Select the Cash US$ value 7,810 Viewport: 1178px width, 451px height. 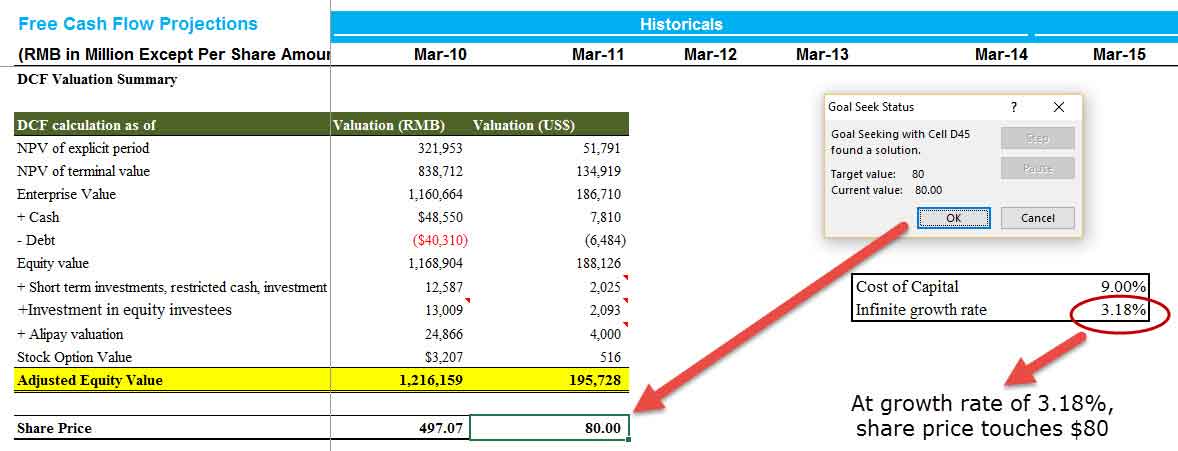[606, 217]
